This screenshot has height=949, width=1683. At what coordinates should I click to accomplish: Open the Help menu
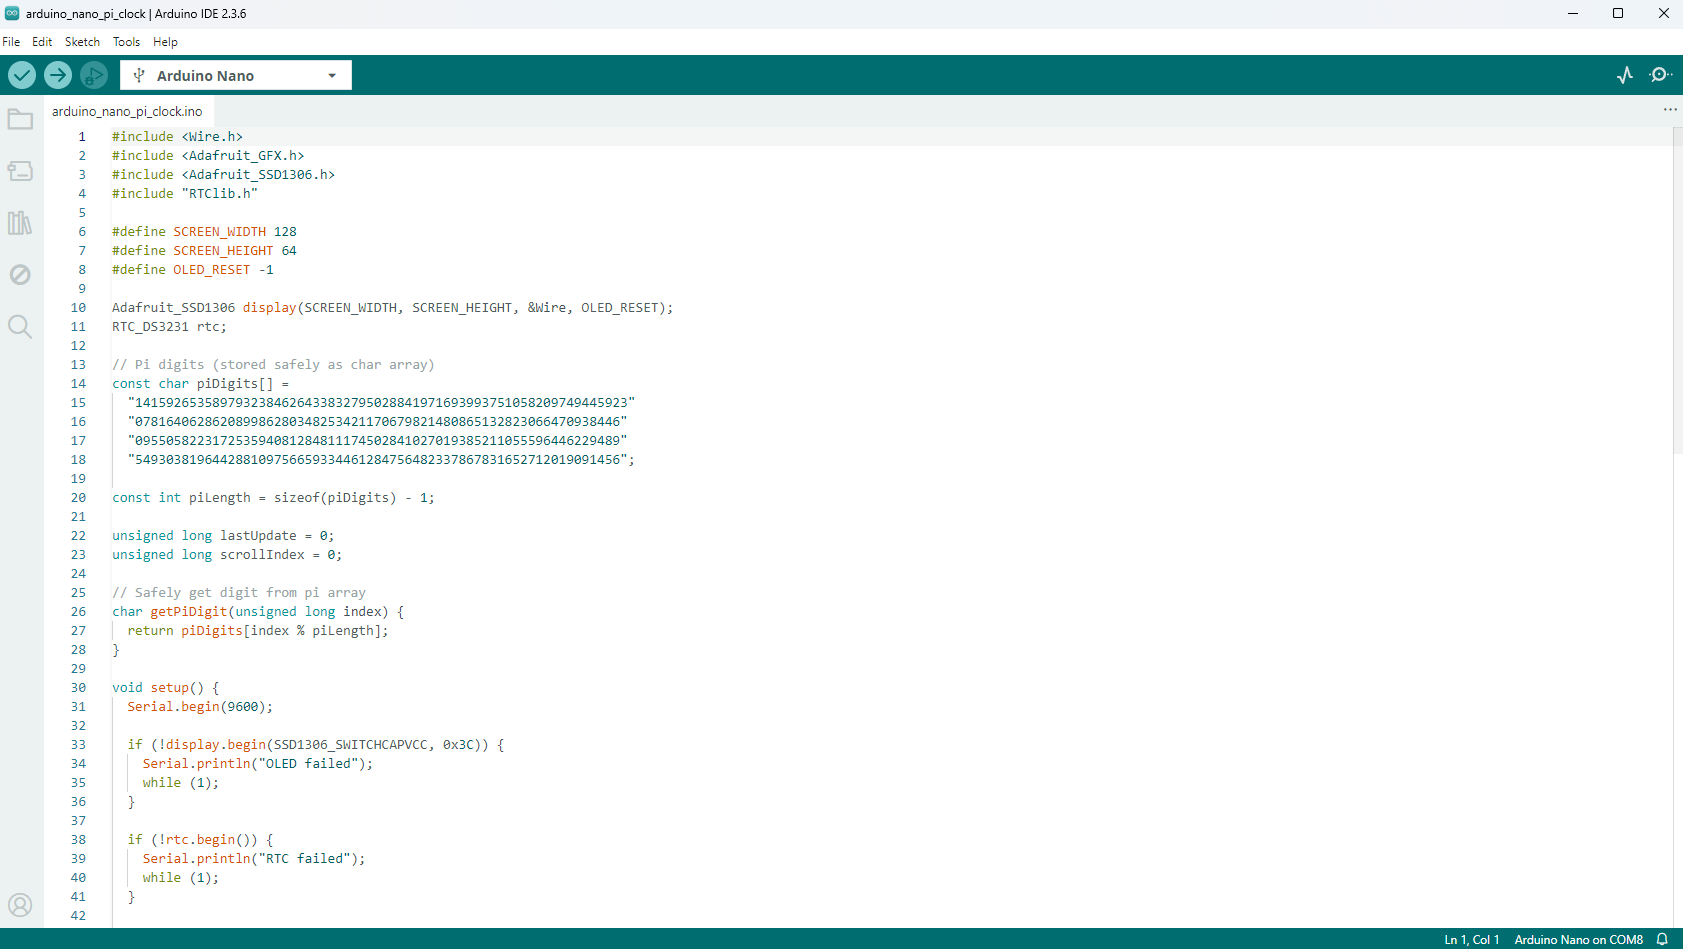pyautogui.click(x=165, y=42)
